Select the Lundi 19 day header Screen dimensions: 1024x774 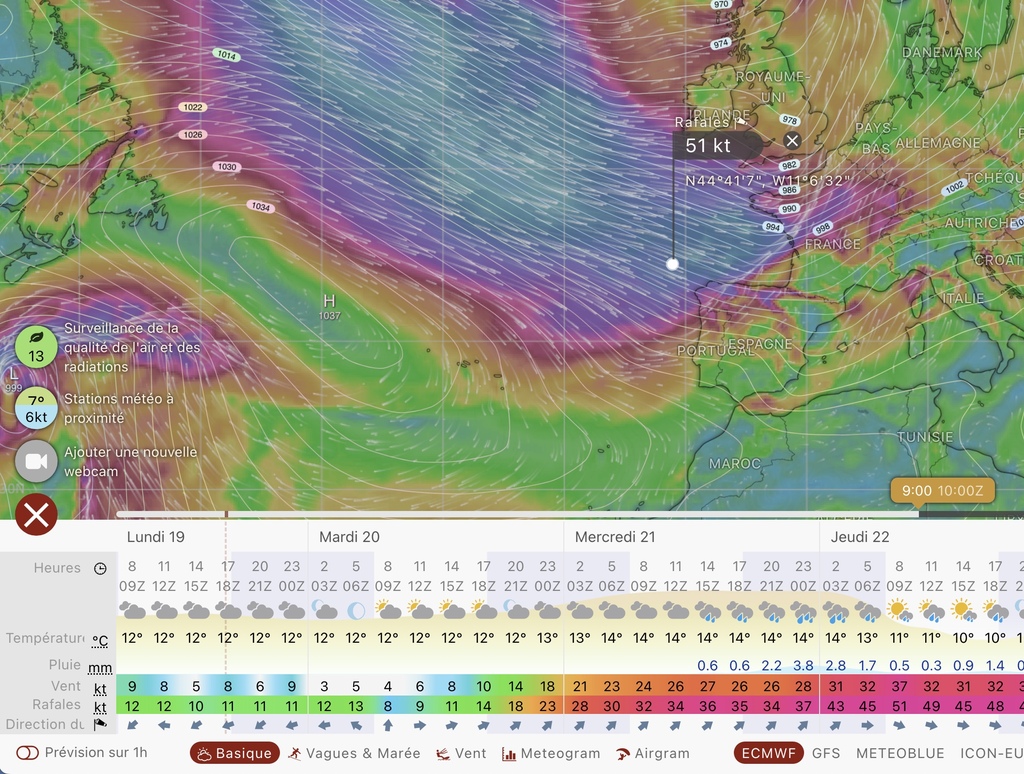coord(155,537)
